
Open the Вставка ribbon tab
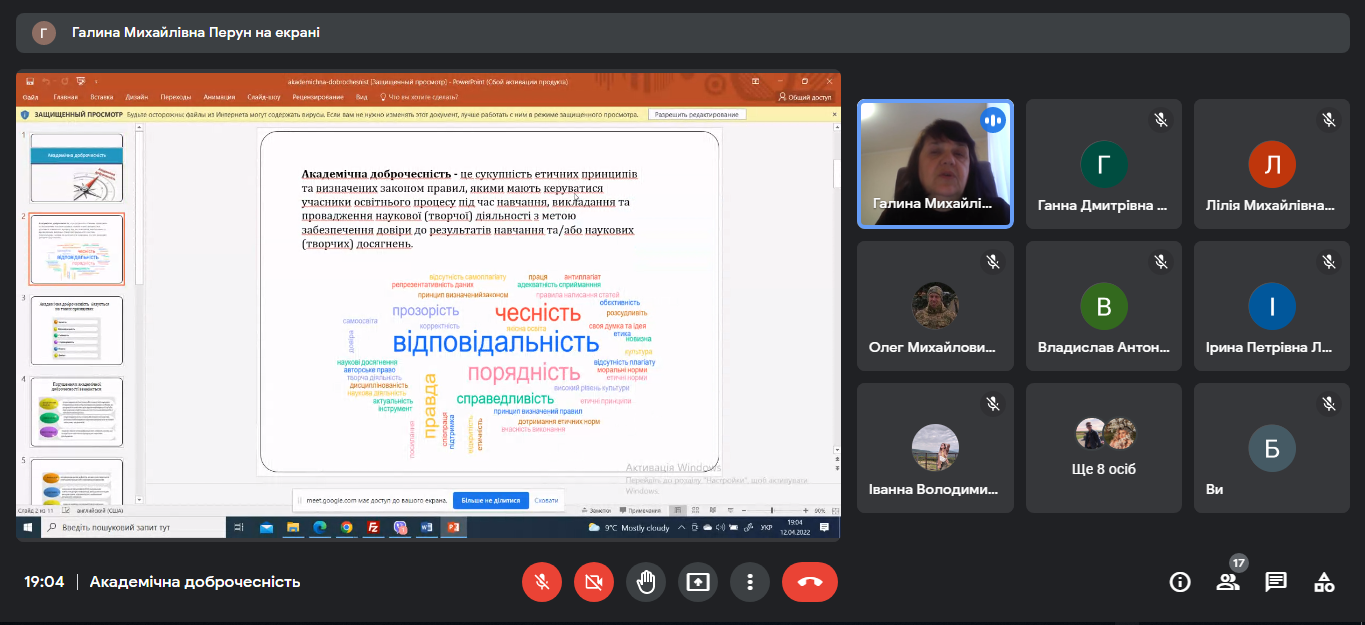102,97
